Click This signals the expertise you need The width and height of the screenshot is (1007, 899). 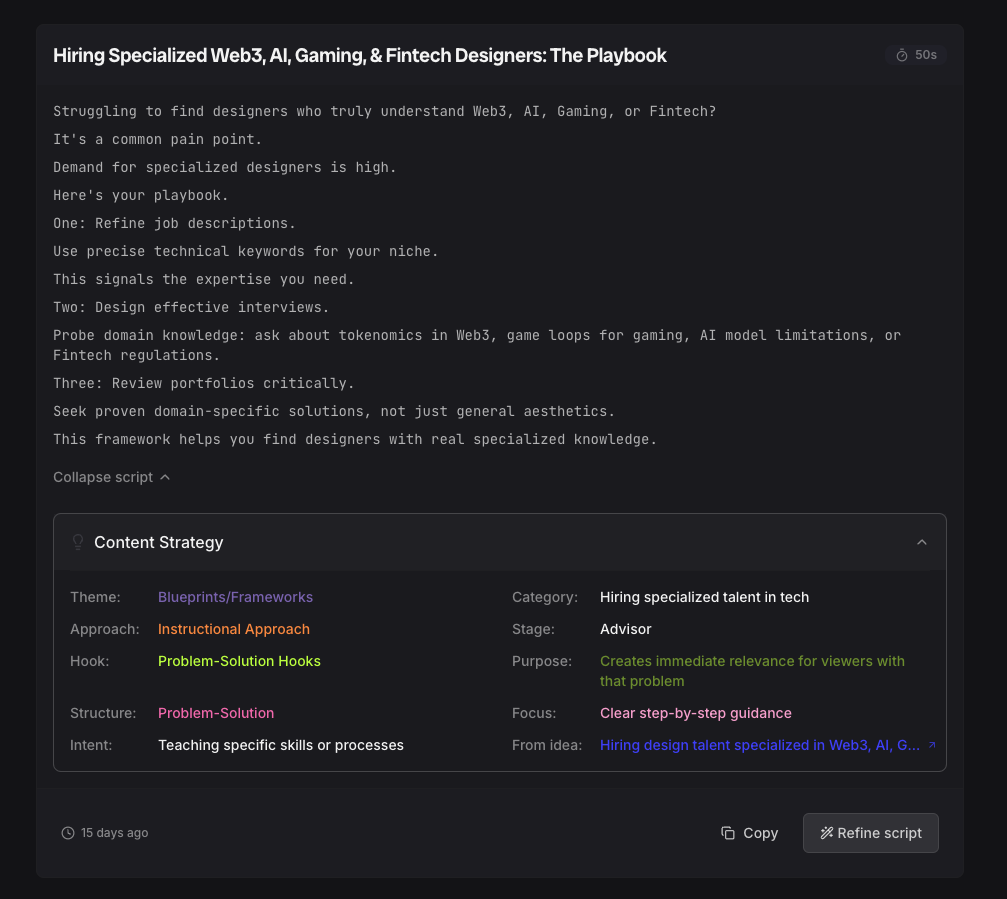[204, 279]
